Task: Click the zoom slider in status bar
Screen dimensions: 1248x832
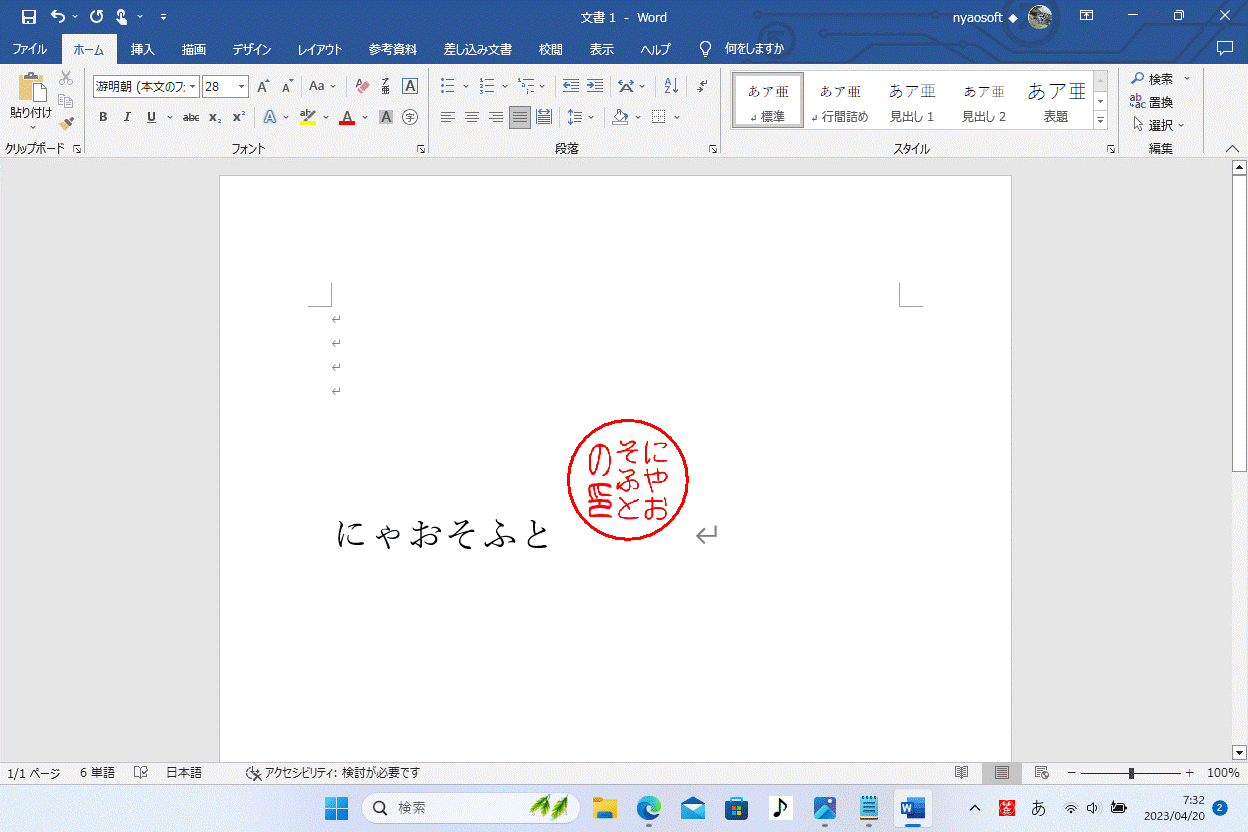Action: 1131,773
